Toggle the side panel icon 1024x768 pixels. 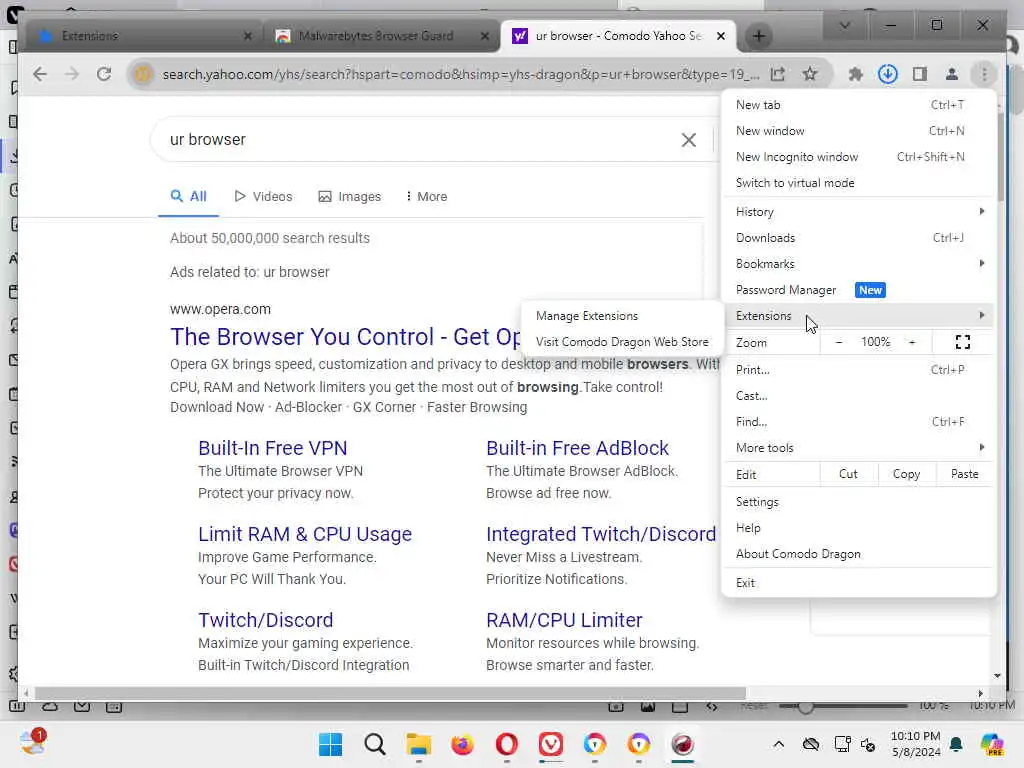click(x=920, y=74)
